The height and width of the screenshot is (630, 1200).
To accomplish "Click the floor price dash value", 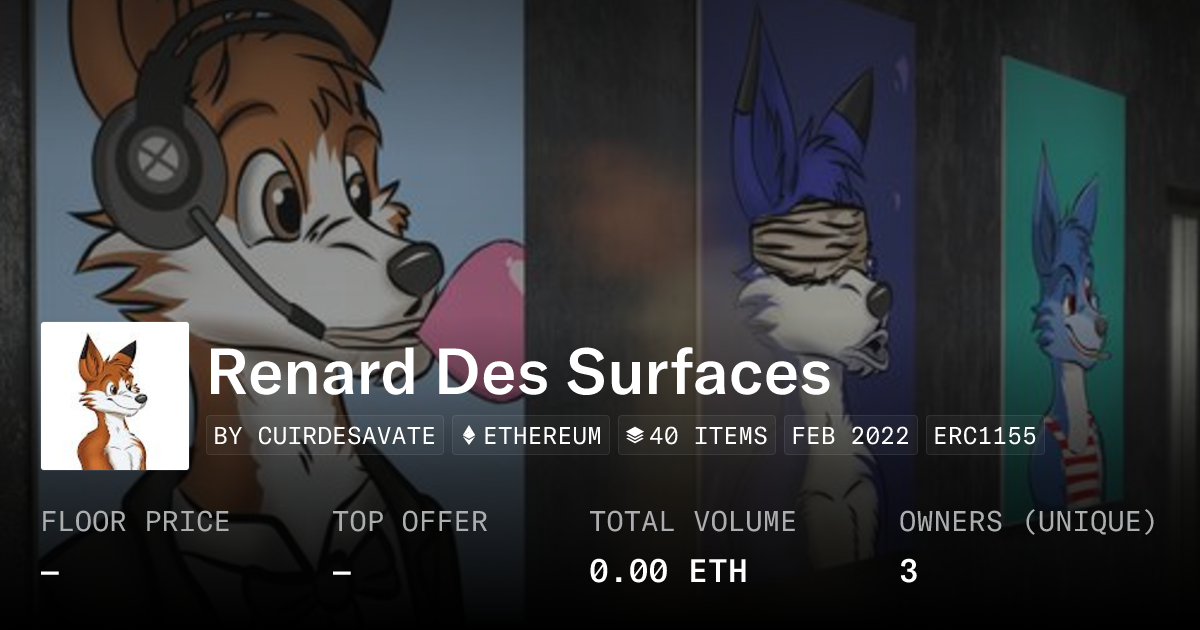I will [x=50, y=572].
